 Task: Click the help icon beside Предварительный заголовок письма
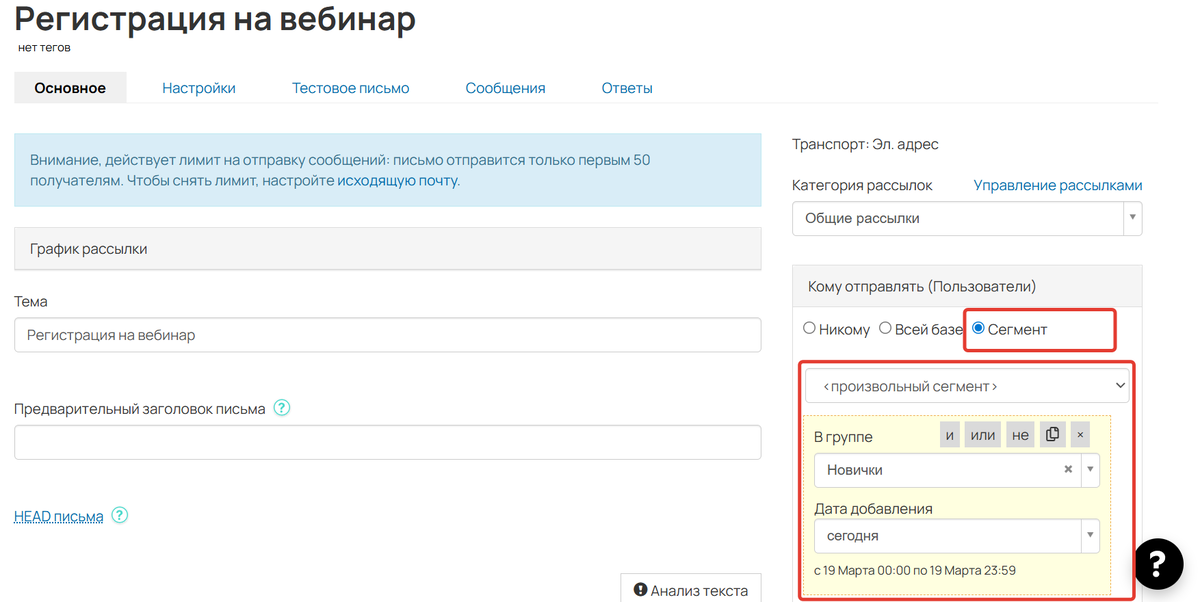click(281, 408)
